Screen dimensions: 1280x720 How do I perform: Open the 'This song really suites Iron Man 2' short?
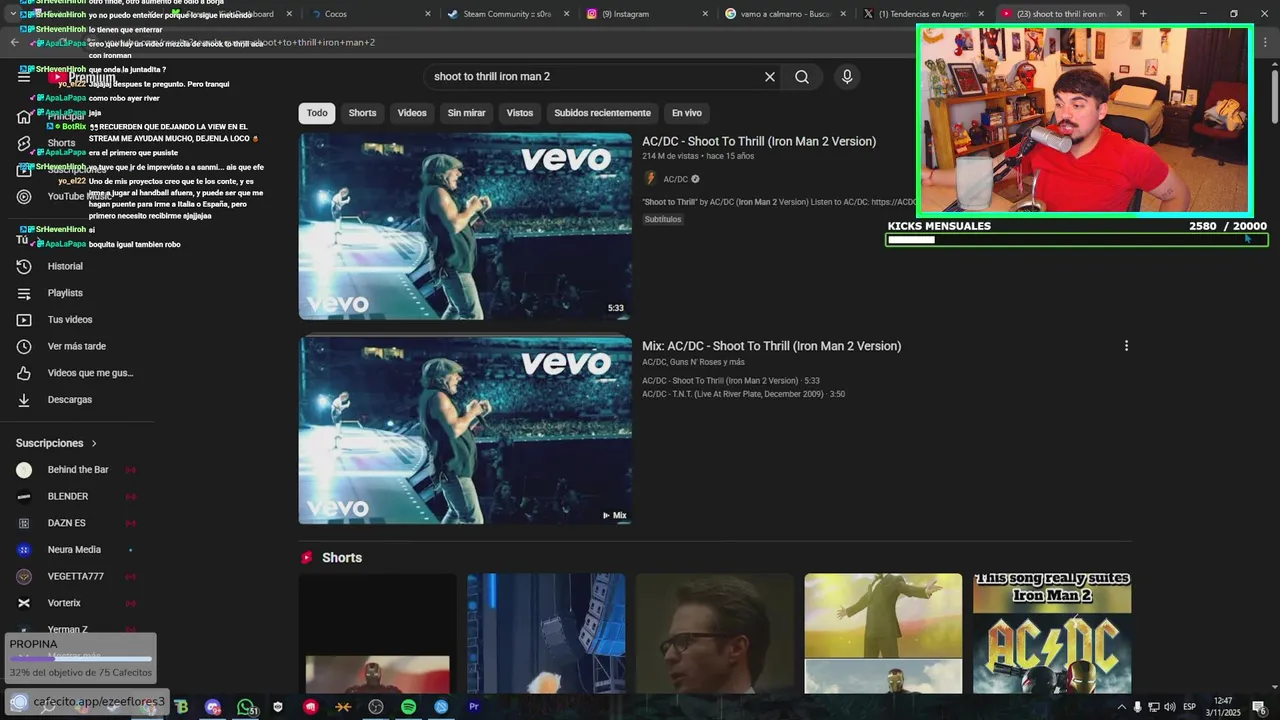tap(1052, 633)
